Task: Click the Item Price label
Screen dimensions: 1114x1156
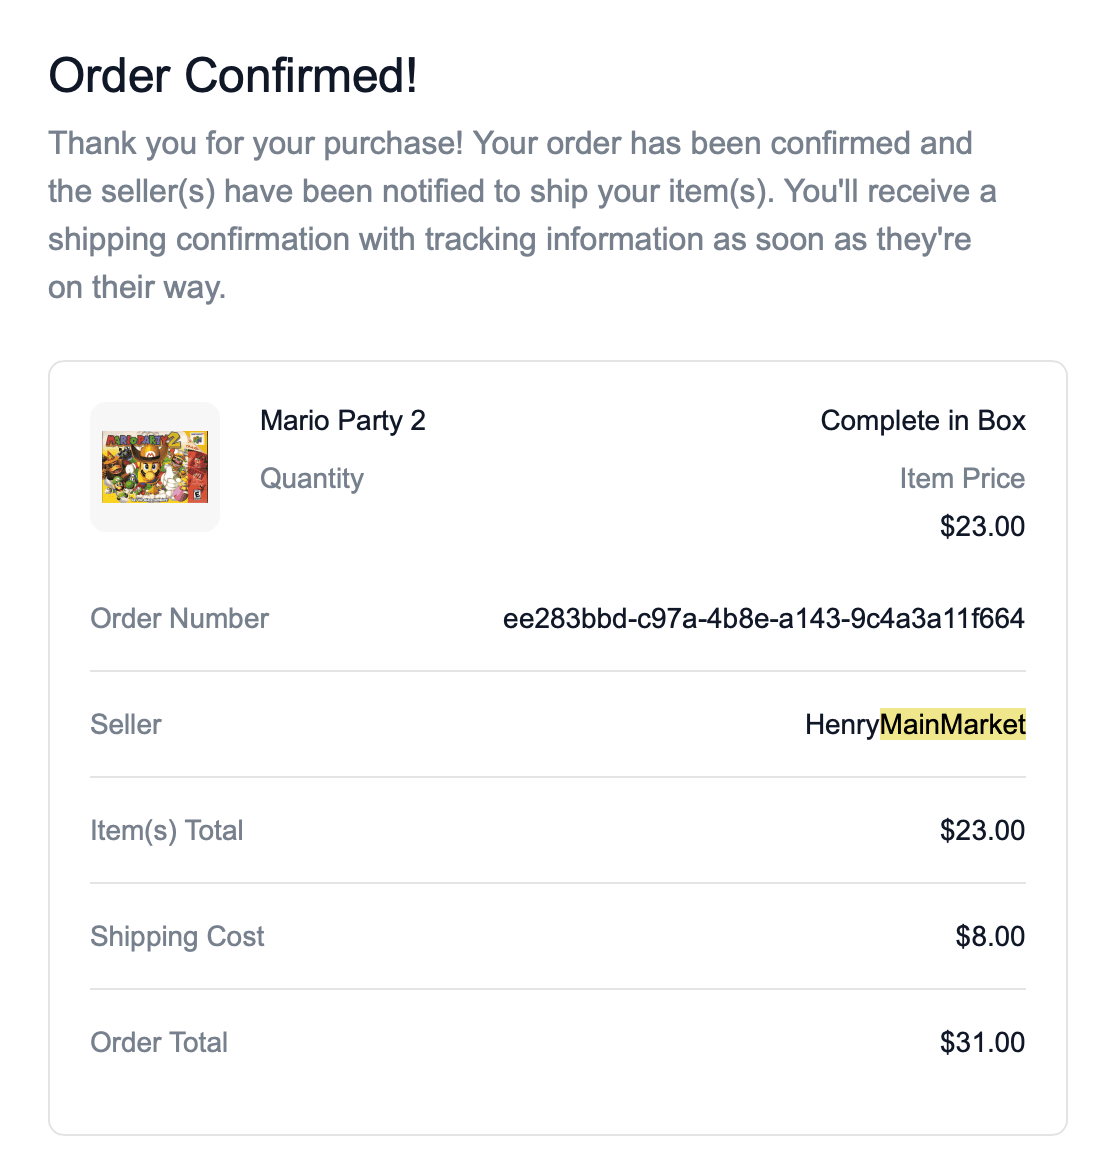Action: click(961, 478)
